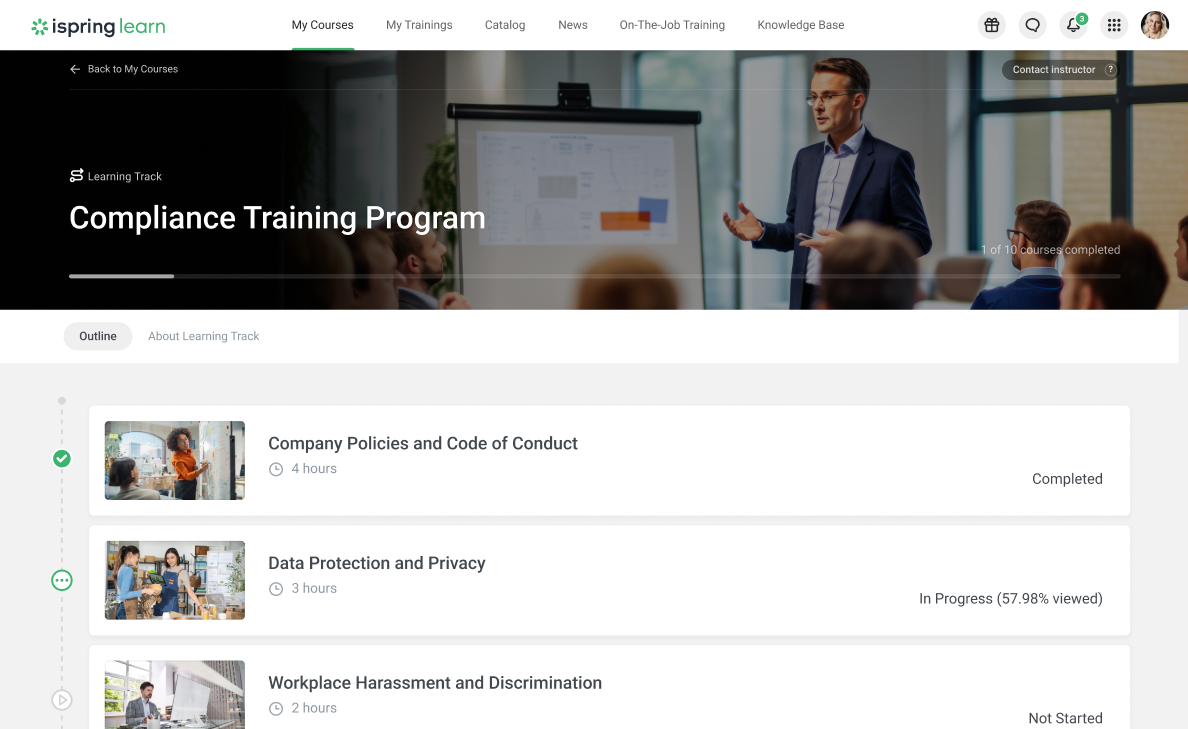
Task: Open Workplace Harassment and Discrimination course
Action: (435, 683)
